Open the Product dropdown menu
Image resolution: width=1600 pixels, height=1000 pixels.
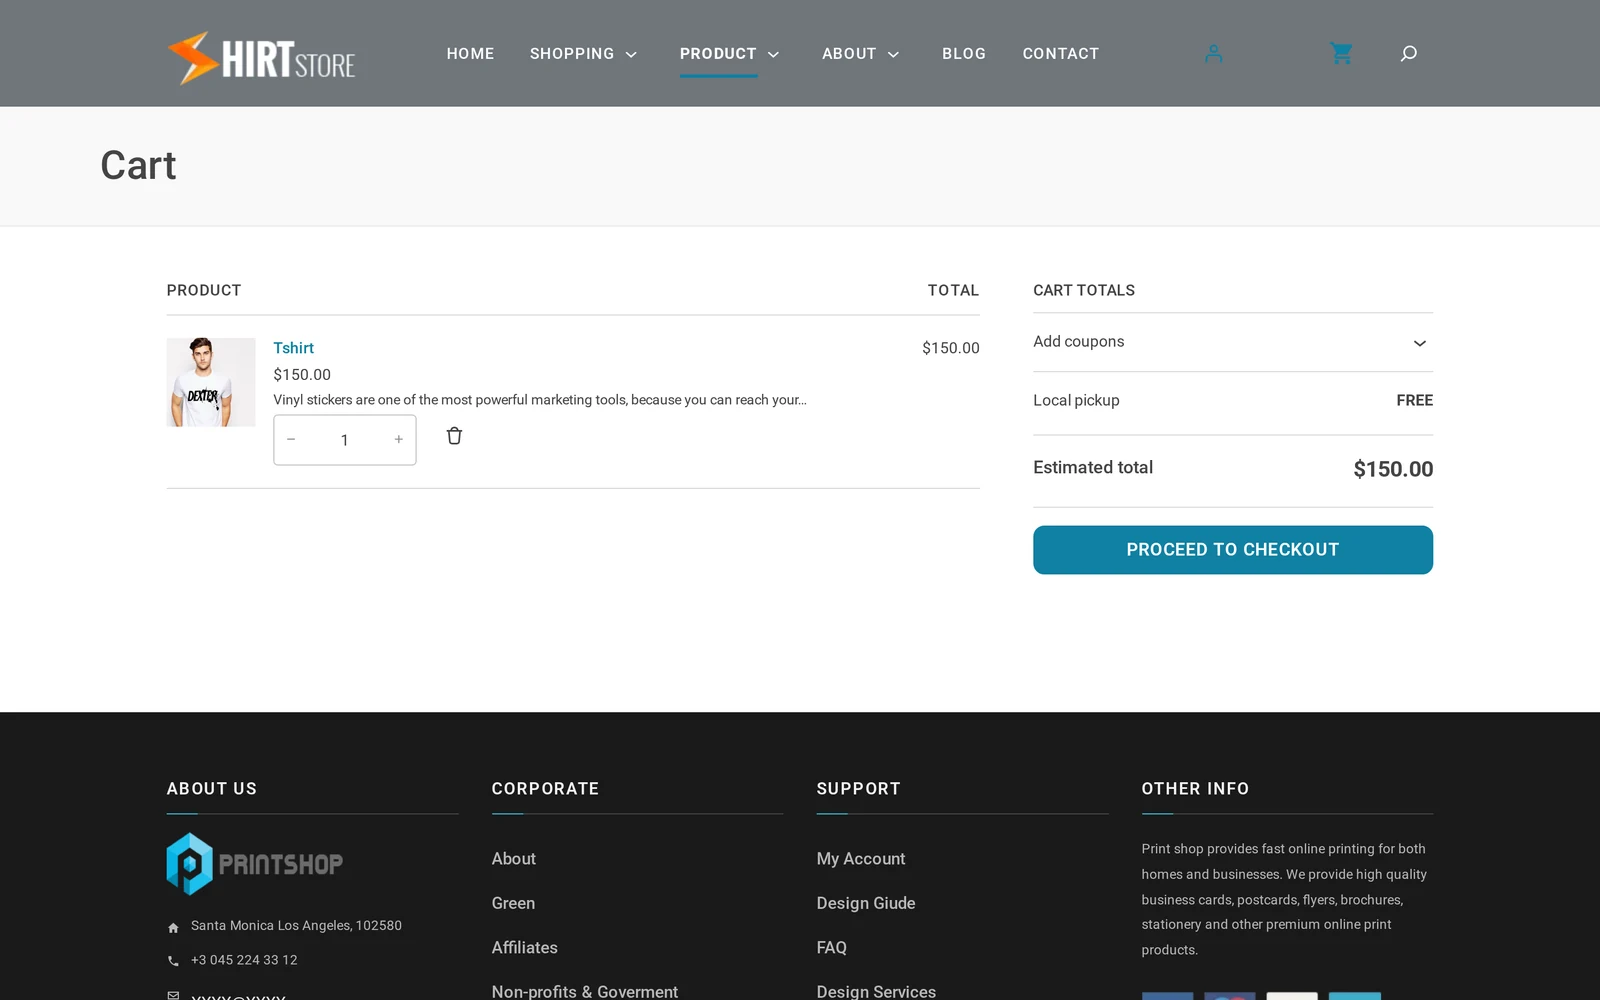click(729, 54)
